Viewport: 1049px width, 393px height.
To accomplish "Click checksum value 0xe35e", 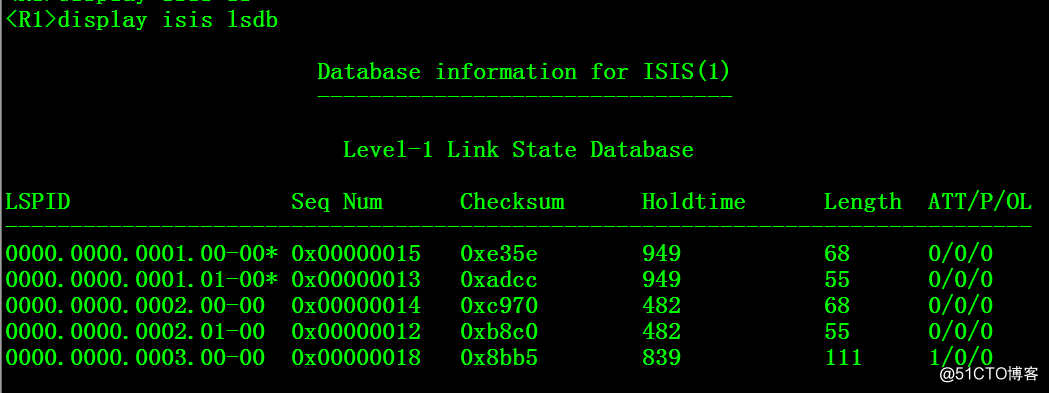I will 499,254.
